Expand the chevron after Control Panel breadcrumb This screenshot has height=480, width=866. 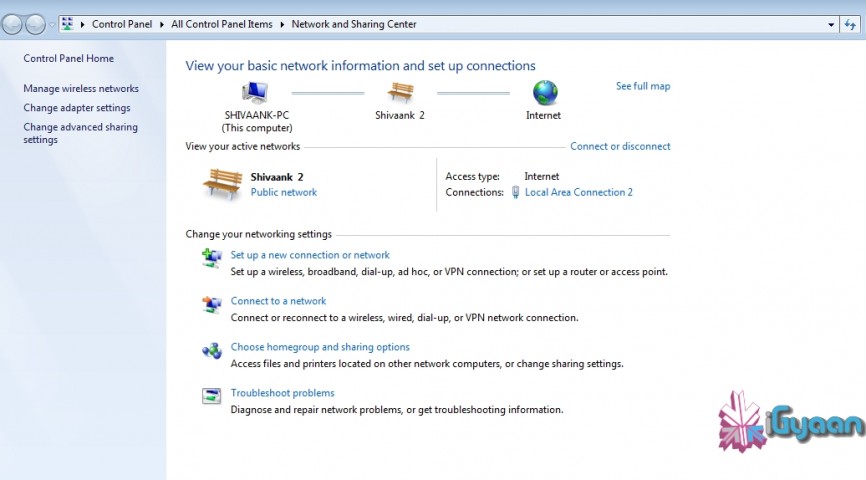tap(163, 24)
